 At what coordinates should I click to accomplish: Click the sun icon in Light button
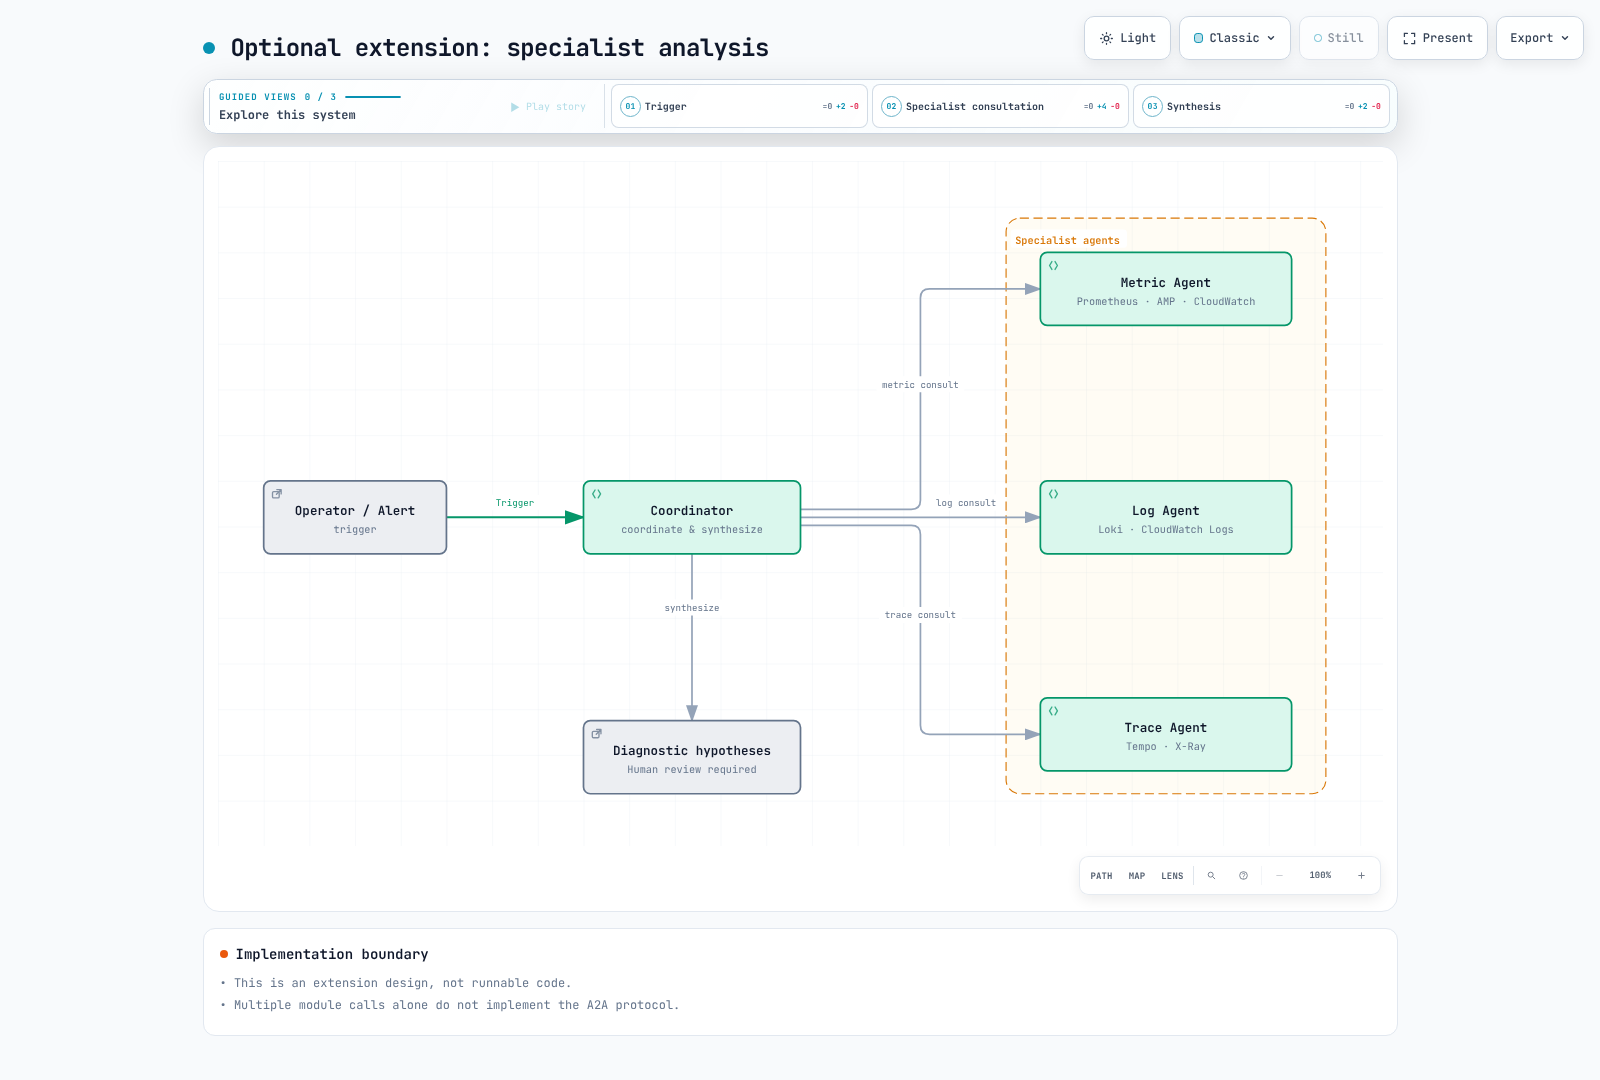tap(1106, 38)
